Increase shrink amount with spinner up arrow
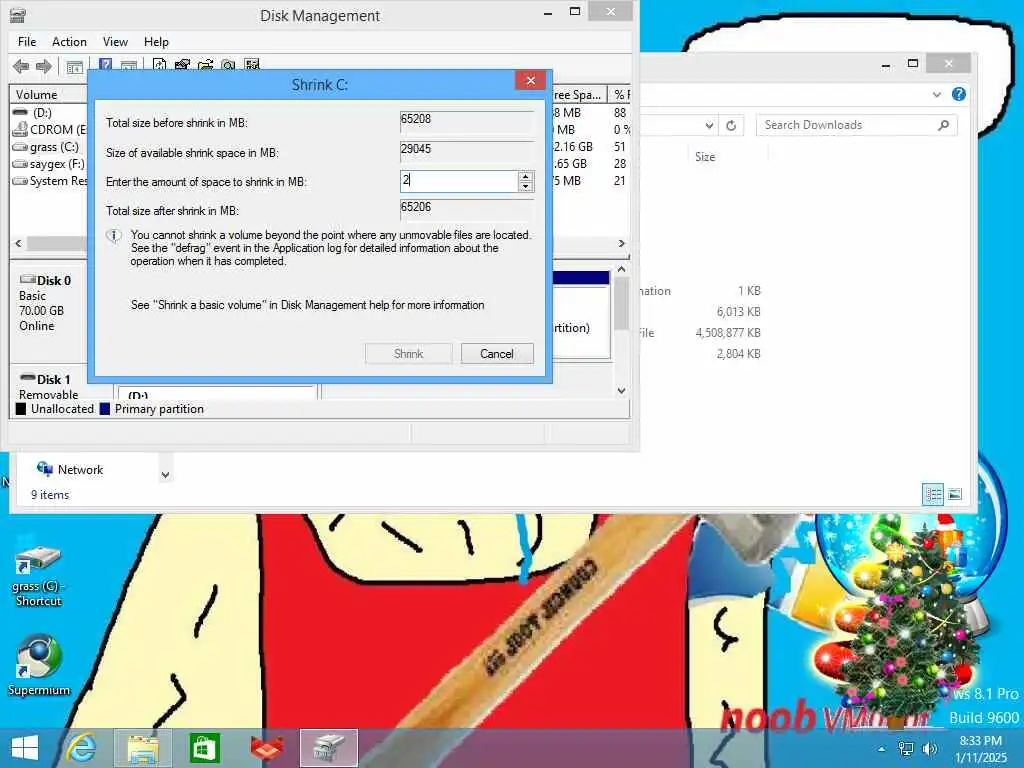1024x768 pixels. coord(526,176)
